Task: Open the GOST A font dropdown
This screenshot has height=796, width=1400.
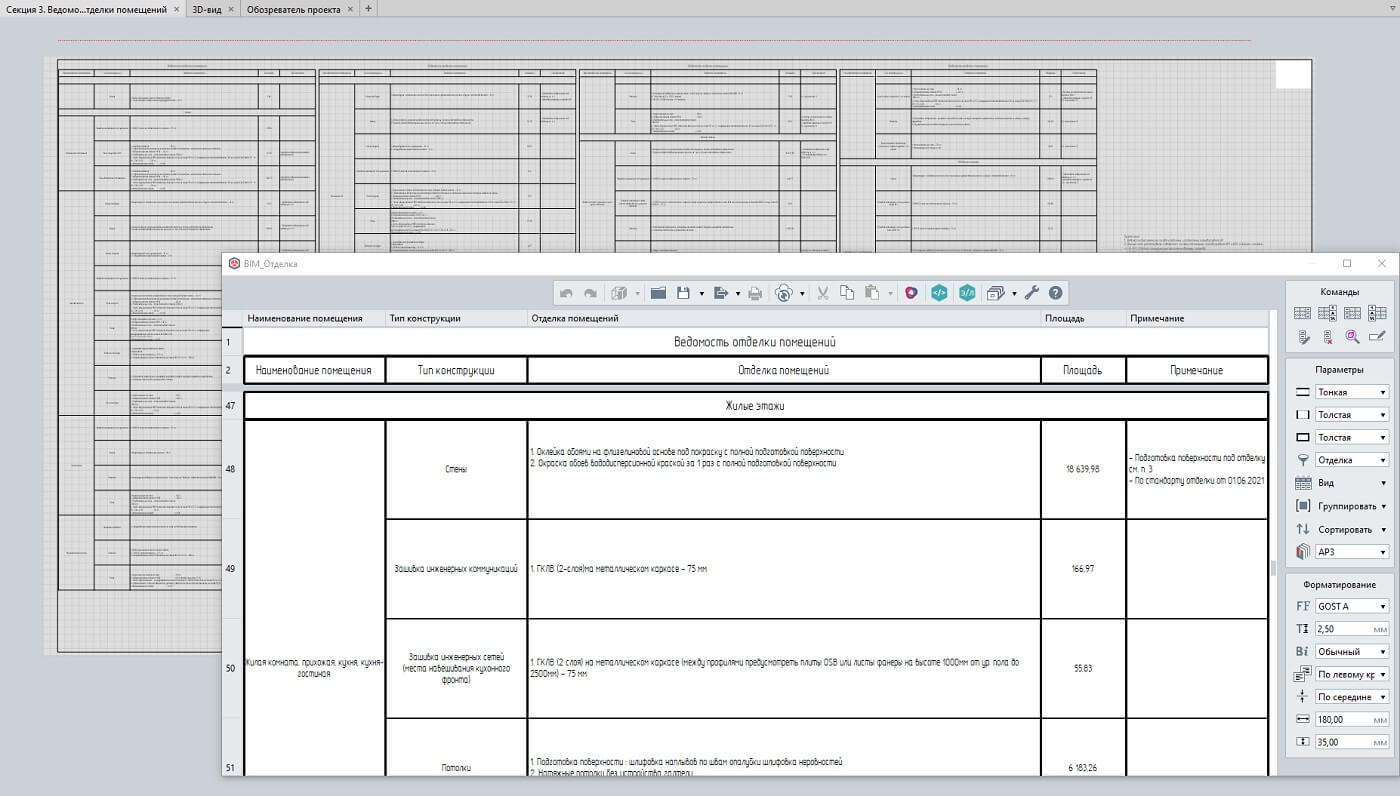Action: [1352, 606]
